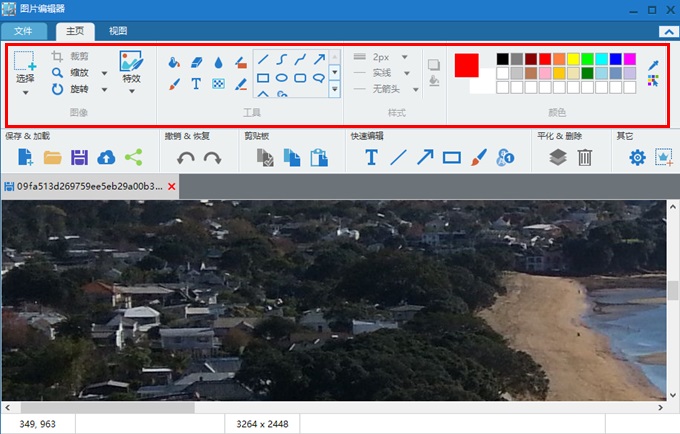
Task: Select the eyedropper color picker tool
Action: click(654, 64)
